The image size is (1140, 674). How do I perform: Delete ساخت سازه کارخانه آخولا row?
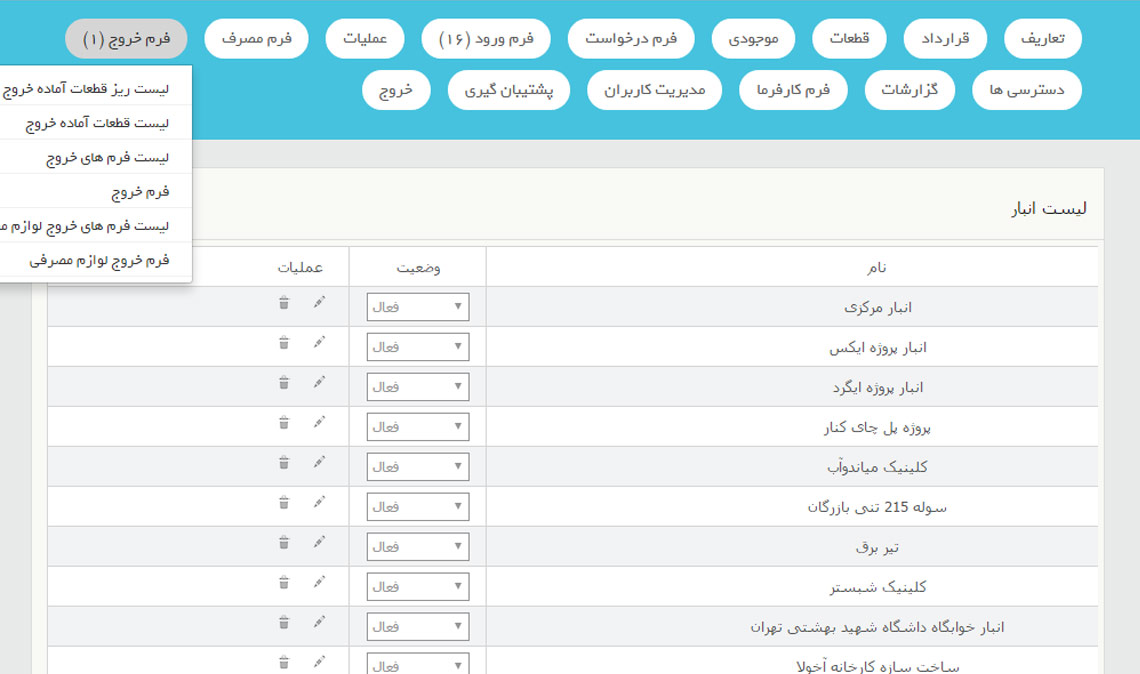[x=284, y=662]
